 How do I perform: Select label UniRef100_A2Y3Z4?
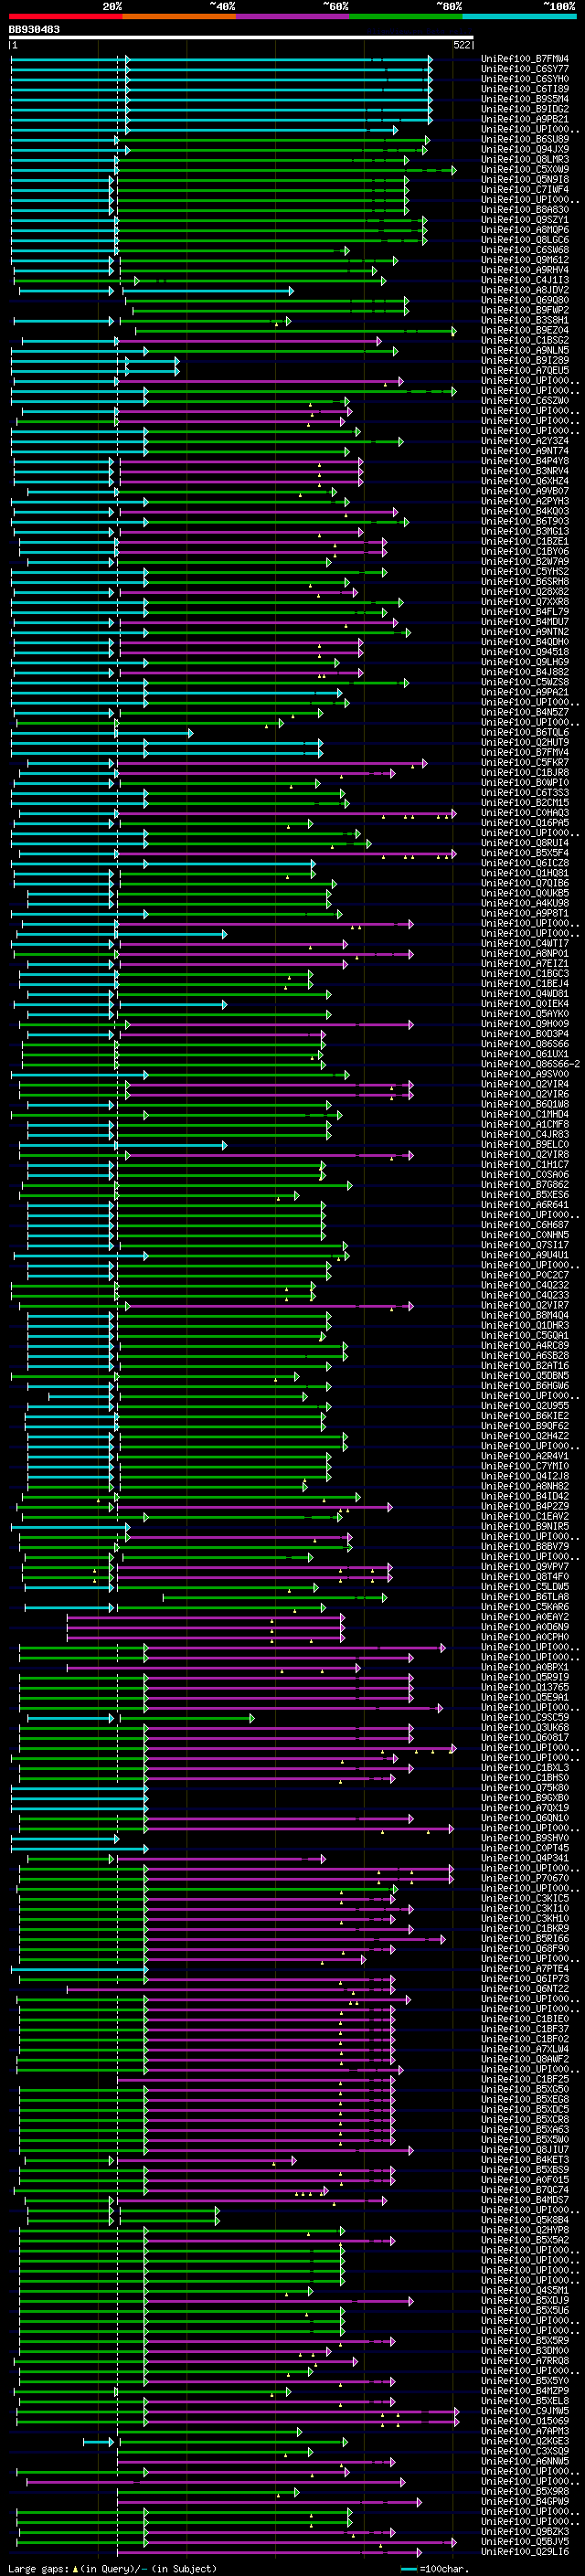click(x=525, y=441)
